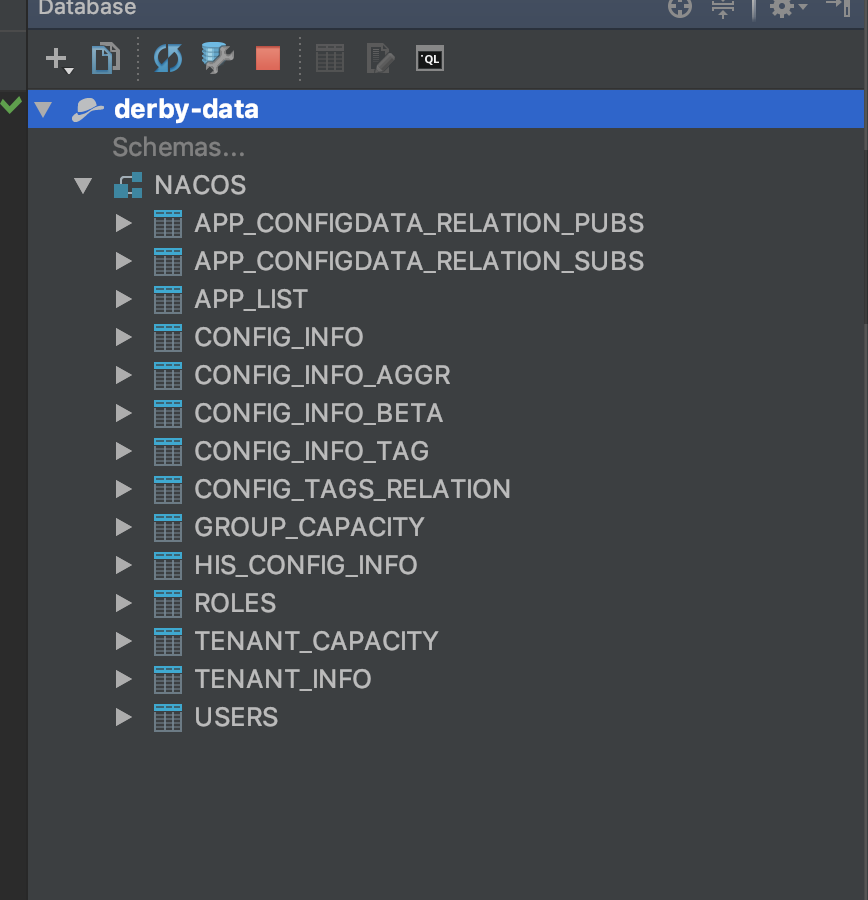Expand the CONFIG_INFO_TAG table node

(x=123, y=451)
